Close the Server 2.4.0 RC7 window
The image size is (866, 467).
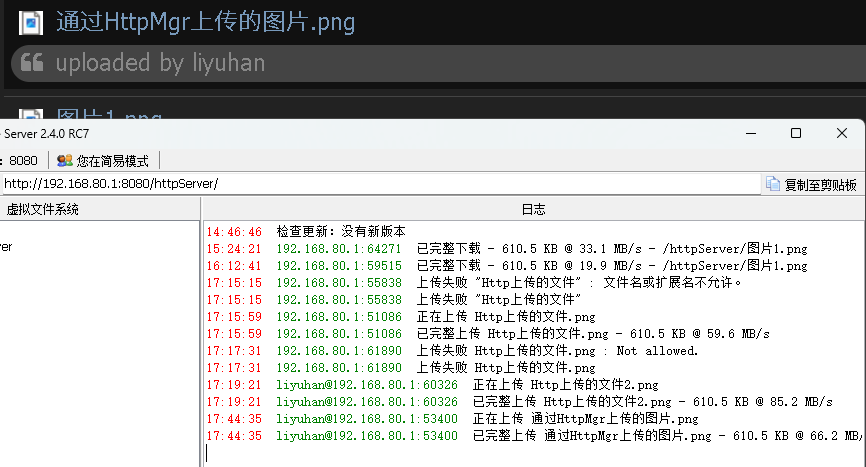tap(842, 134)
